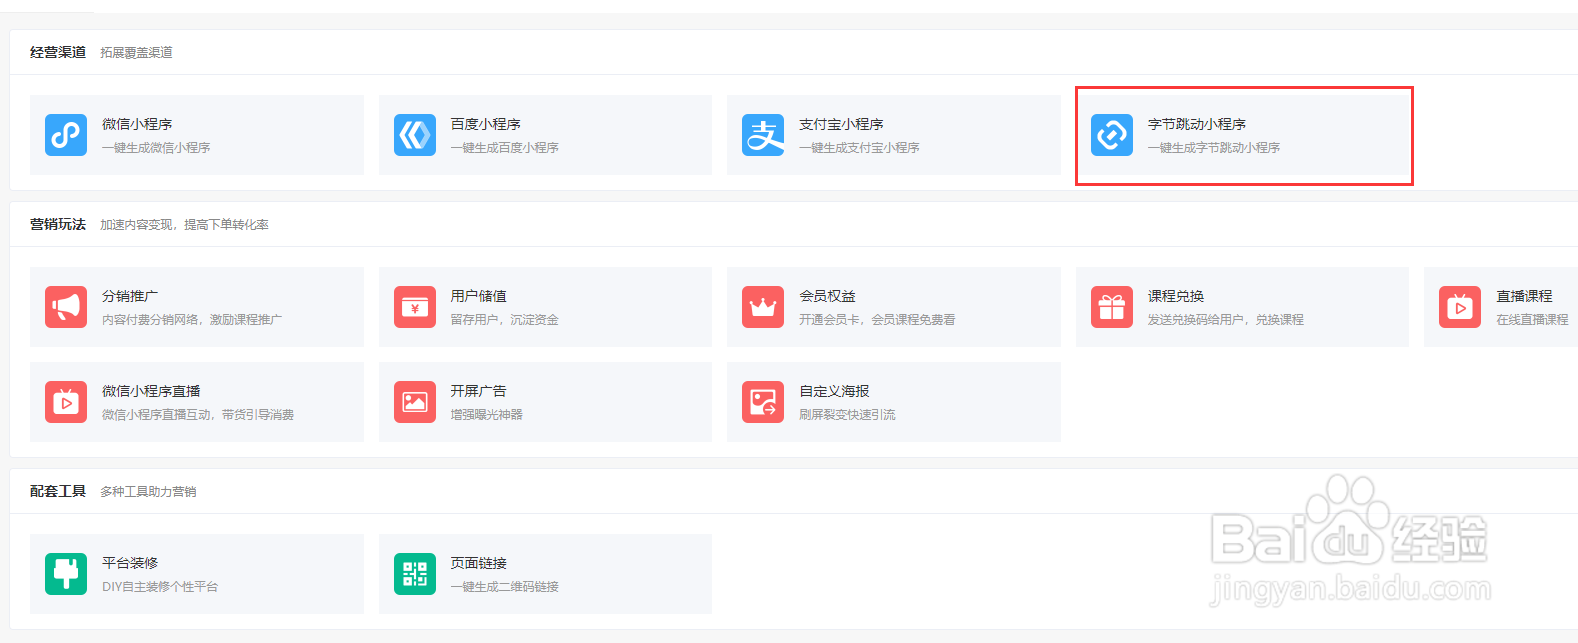
Task: Click text 微信小程序直播互动，带货引导消费
Action: (x=198, y=415)
